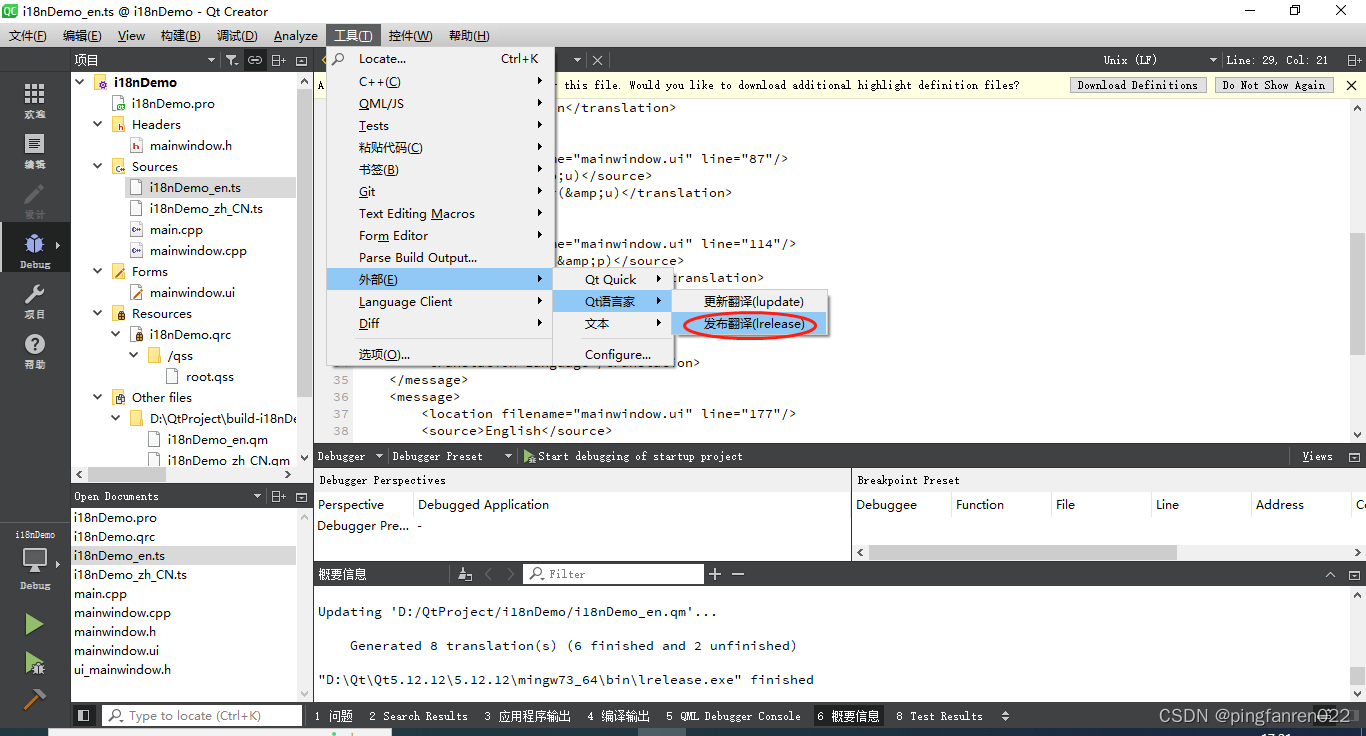Open the Unix (LF) line-ending dropdown
This screenshot has height=736, width=1366.
tap(1212, 59)
